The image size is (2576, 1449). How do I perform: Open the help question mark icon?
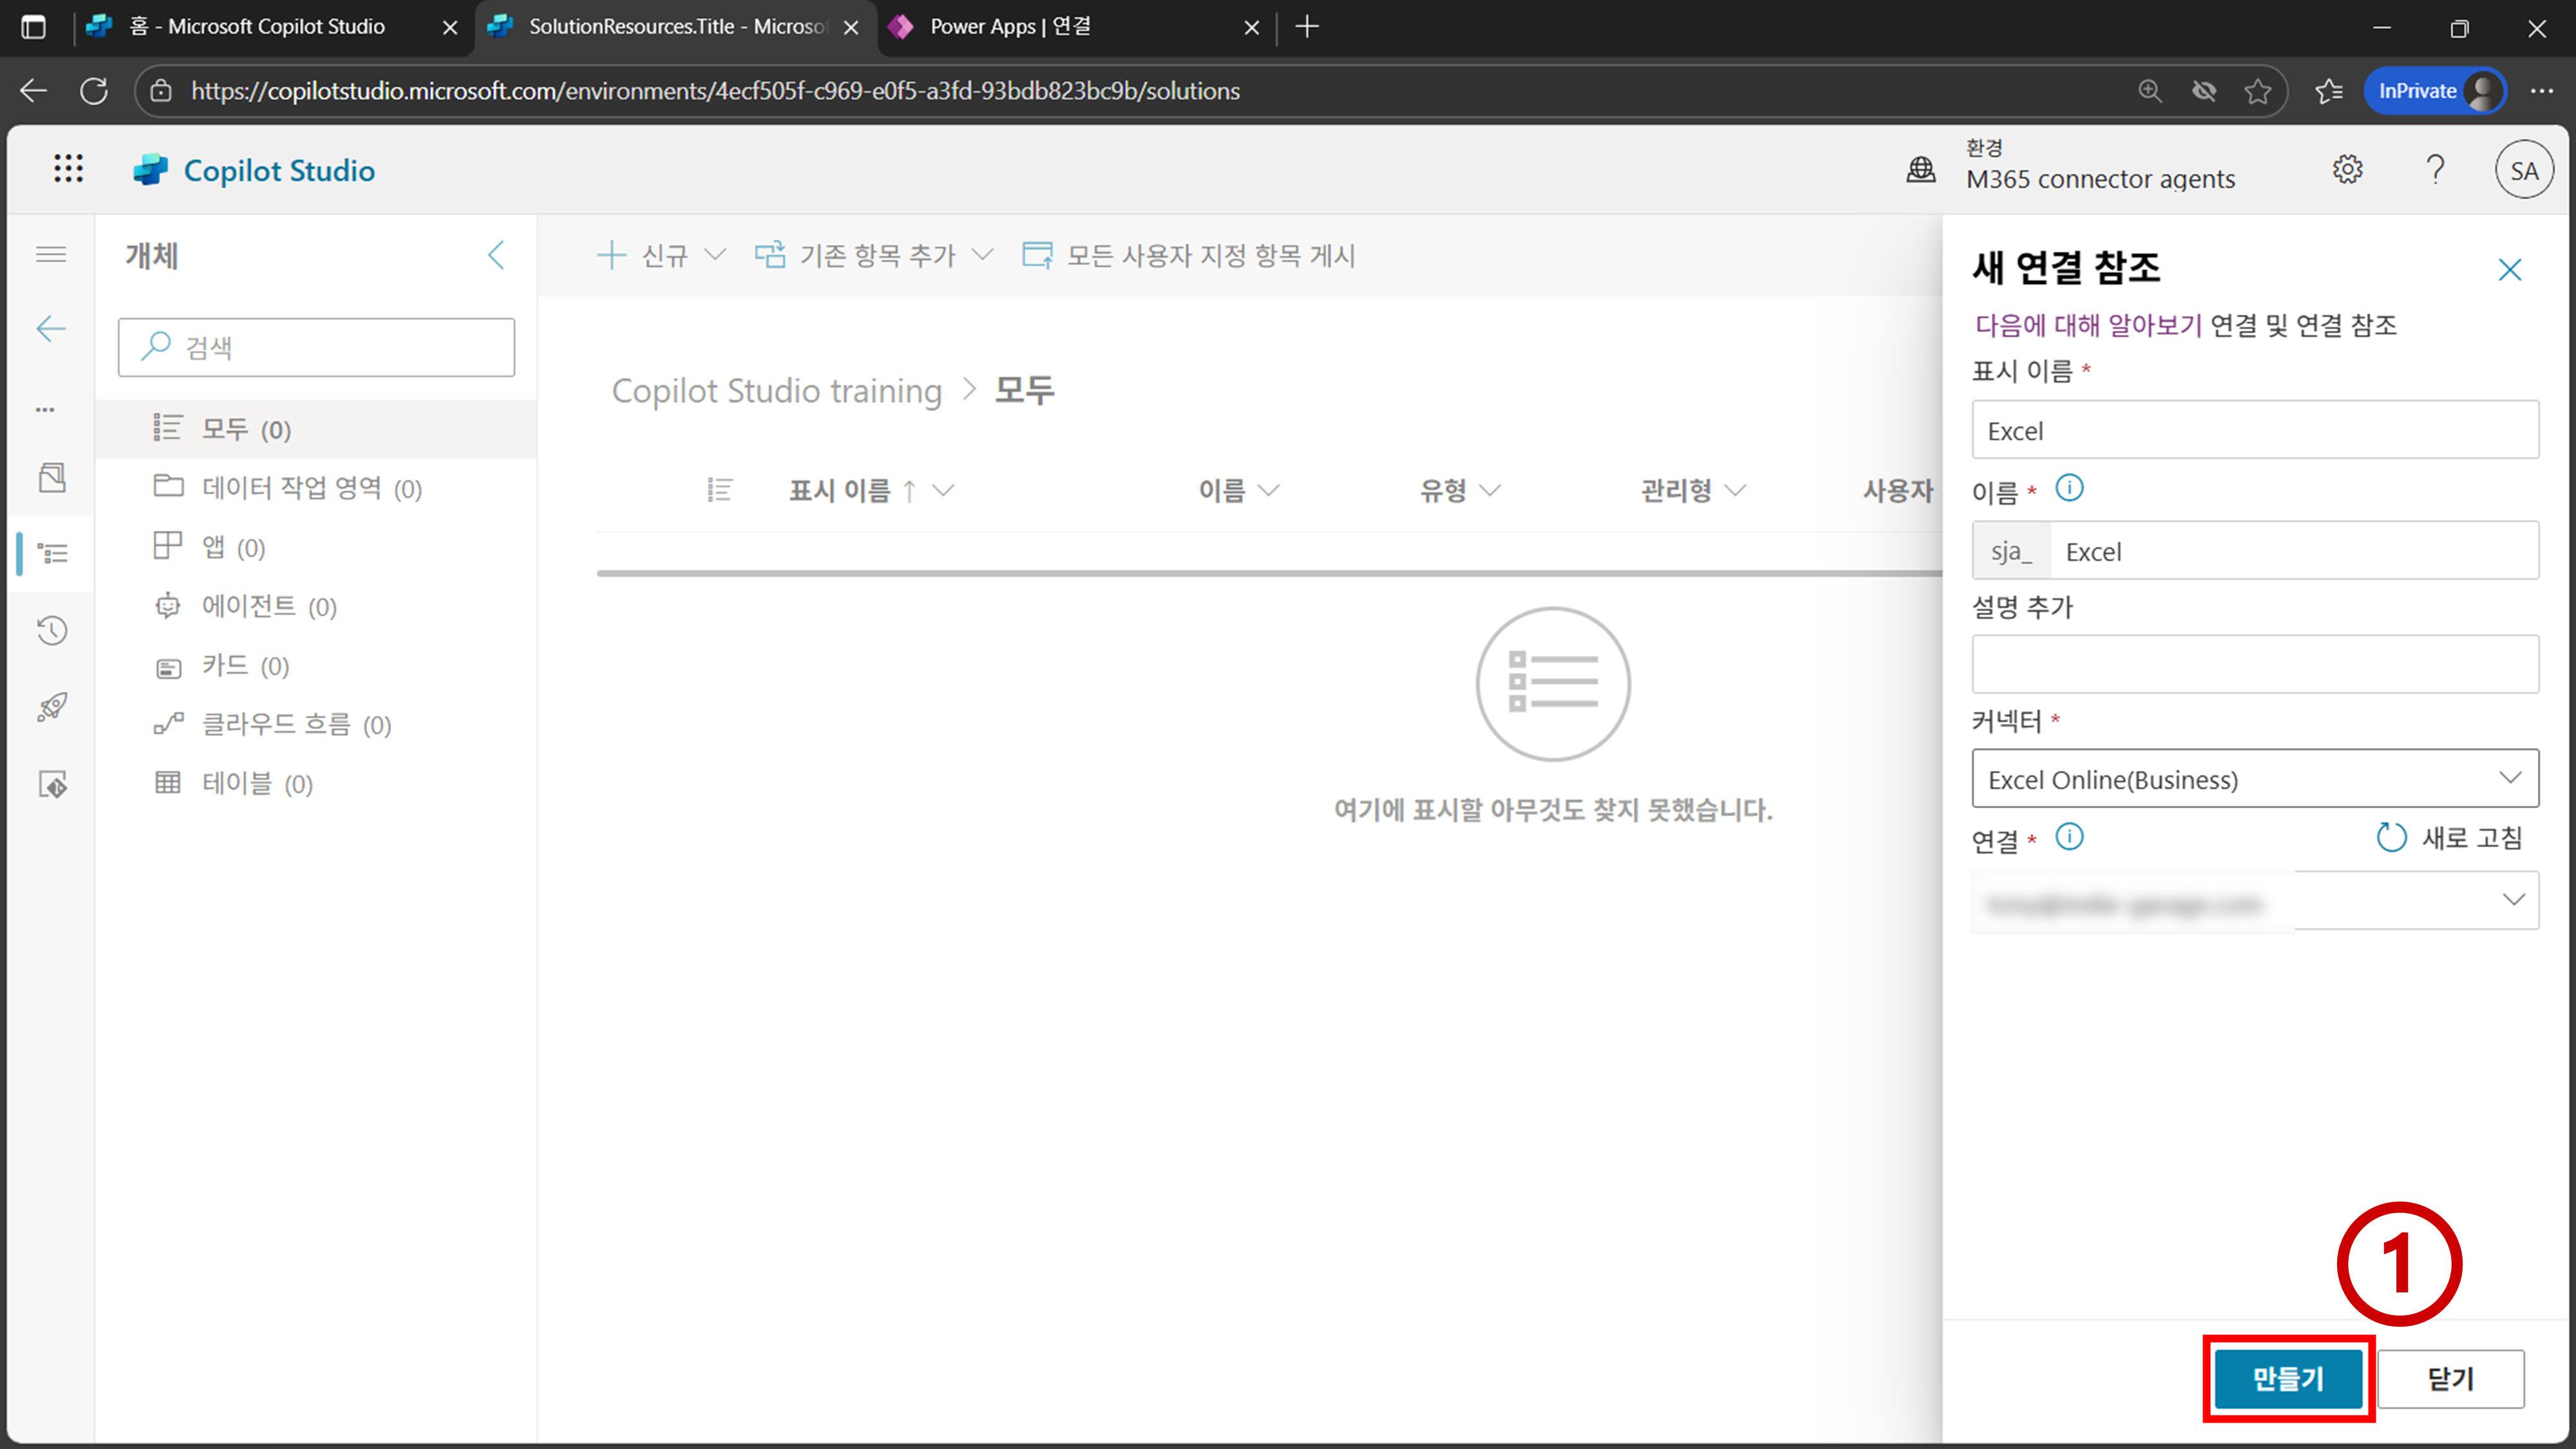[x=2435, y=170]
